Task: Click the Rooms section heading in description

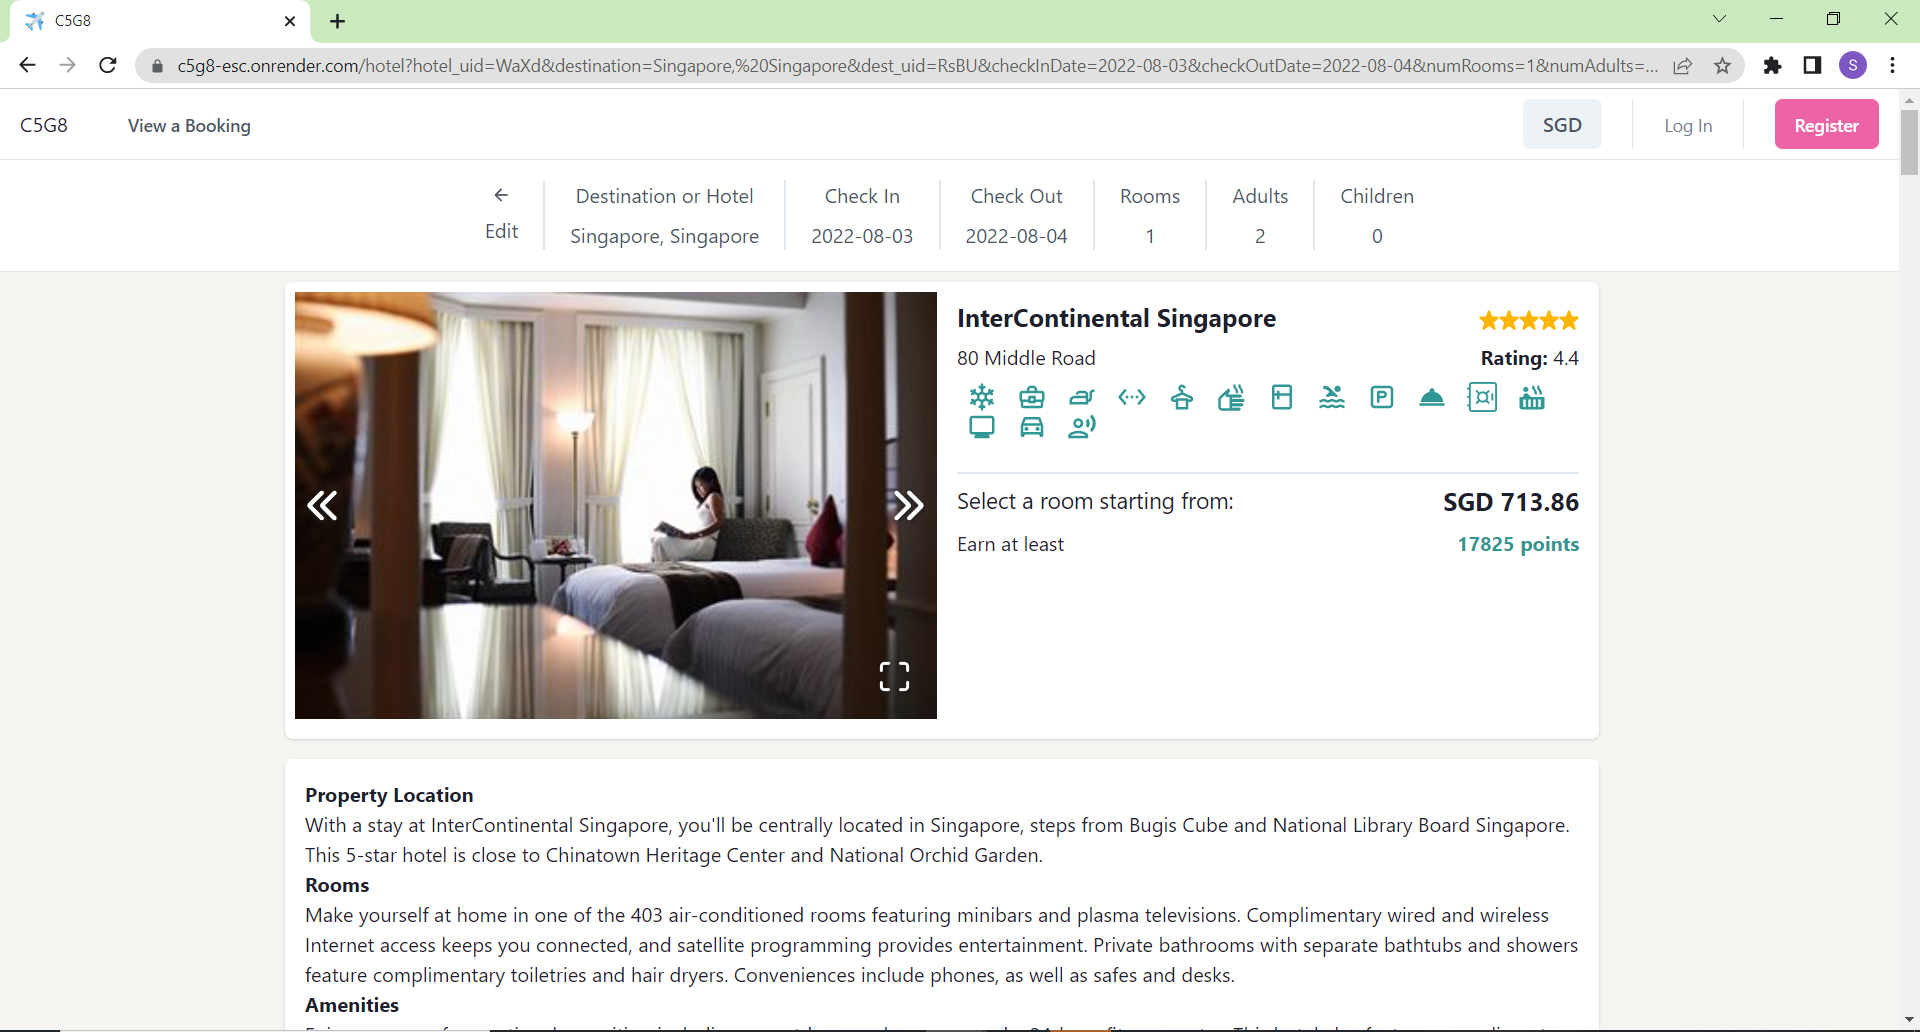Action: coord(337,885)
